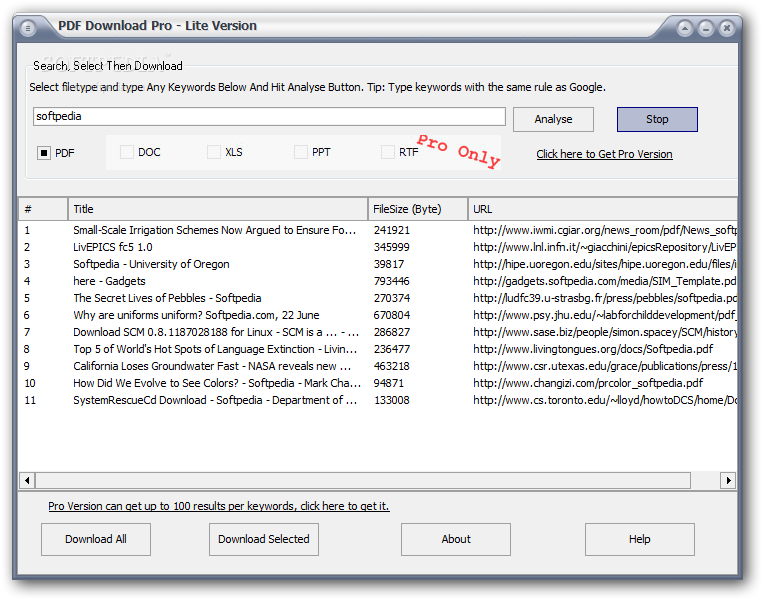Click row number 11 cell
Screen dimensions: 763x600
(30, 400)
